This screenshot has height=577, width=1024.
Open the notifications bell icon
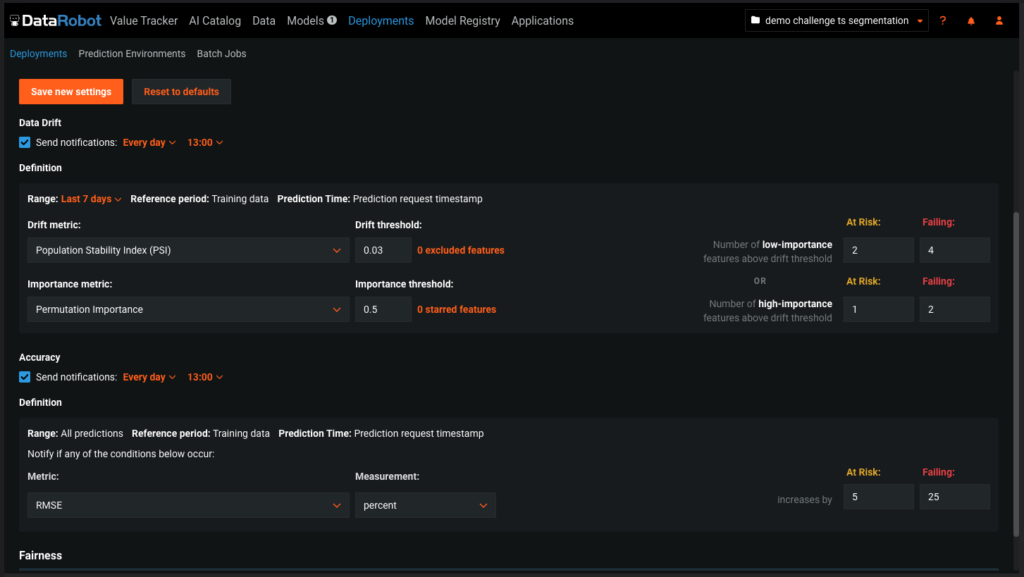[x=970, y=20]
